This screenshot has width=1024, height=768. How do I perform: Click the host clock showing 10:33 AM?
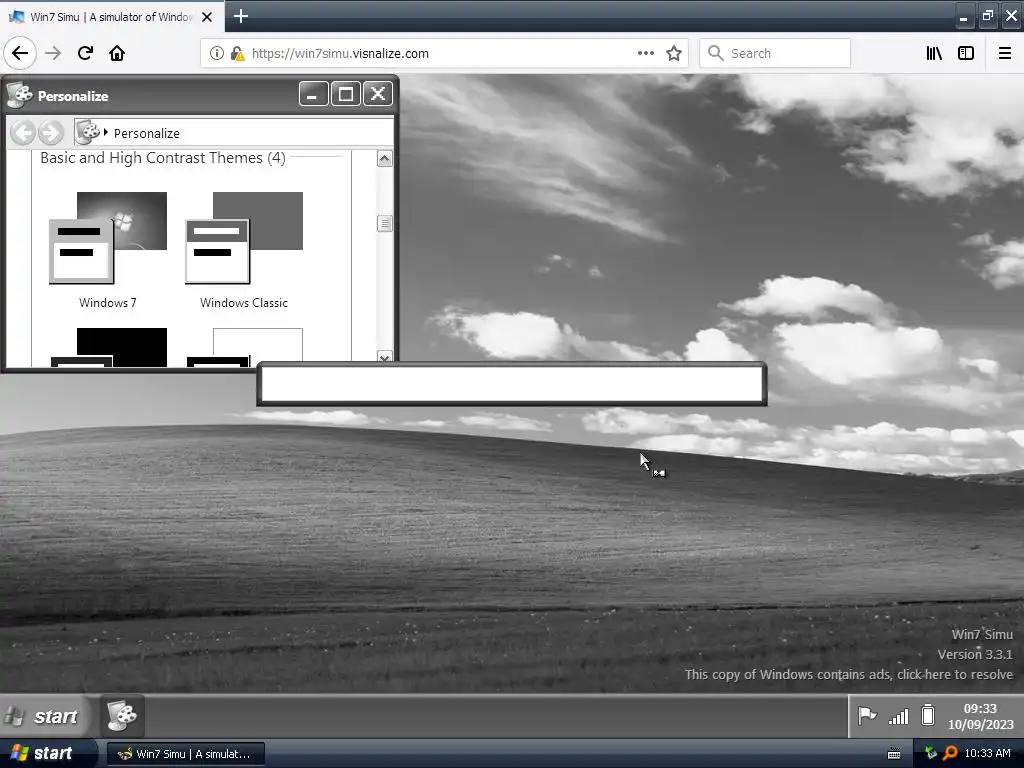pos(987,754)
